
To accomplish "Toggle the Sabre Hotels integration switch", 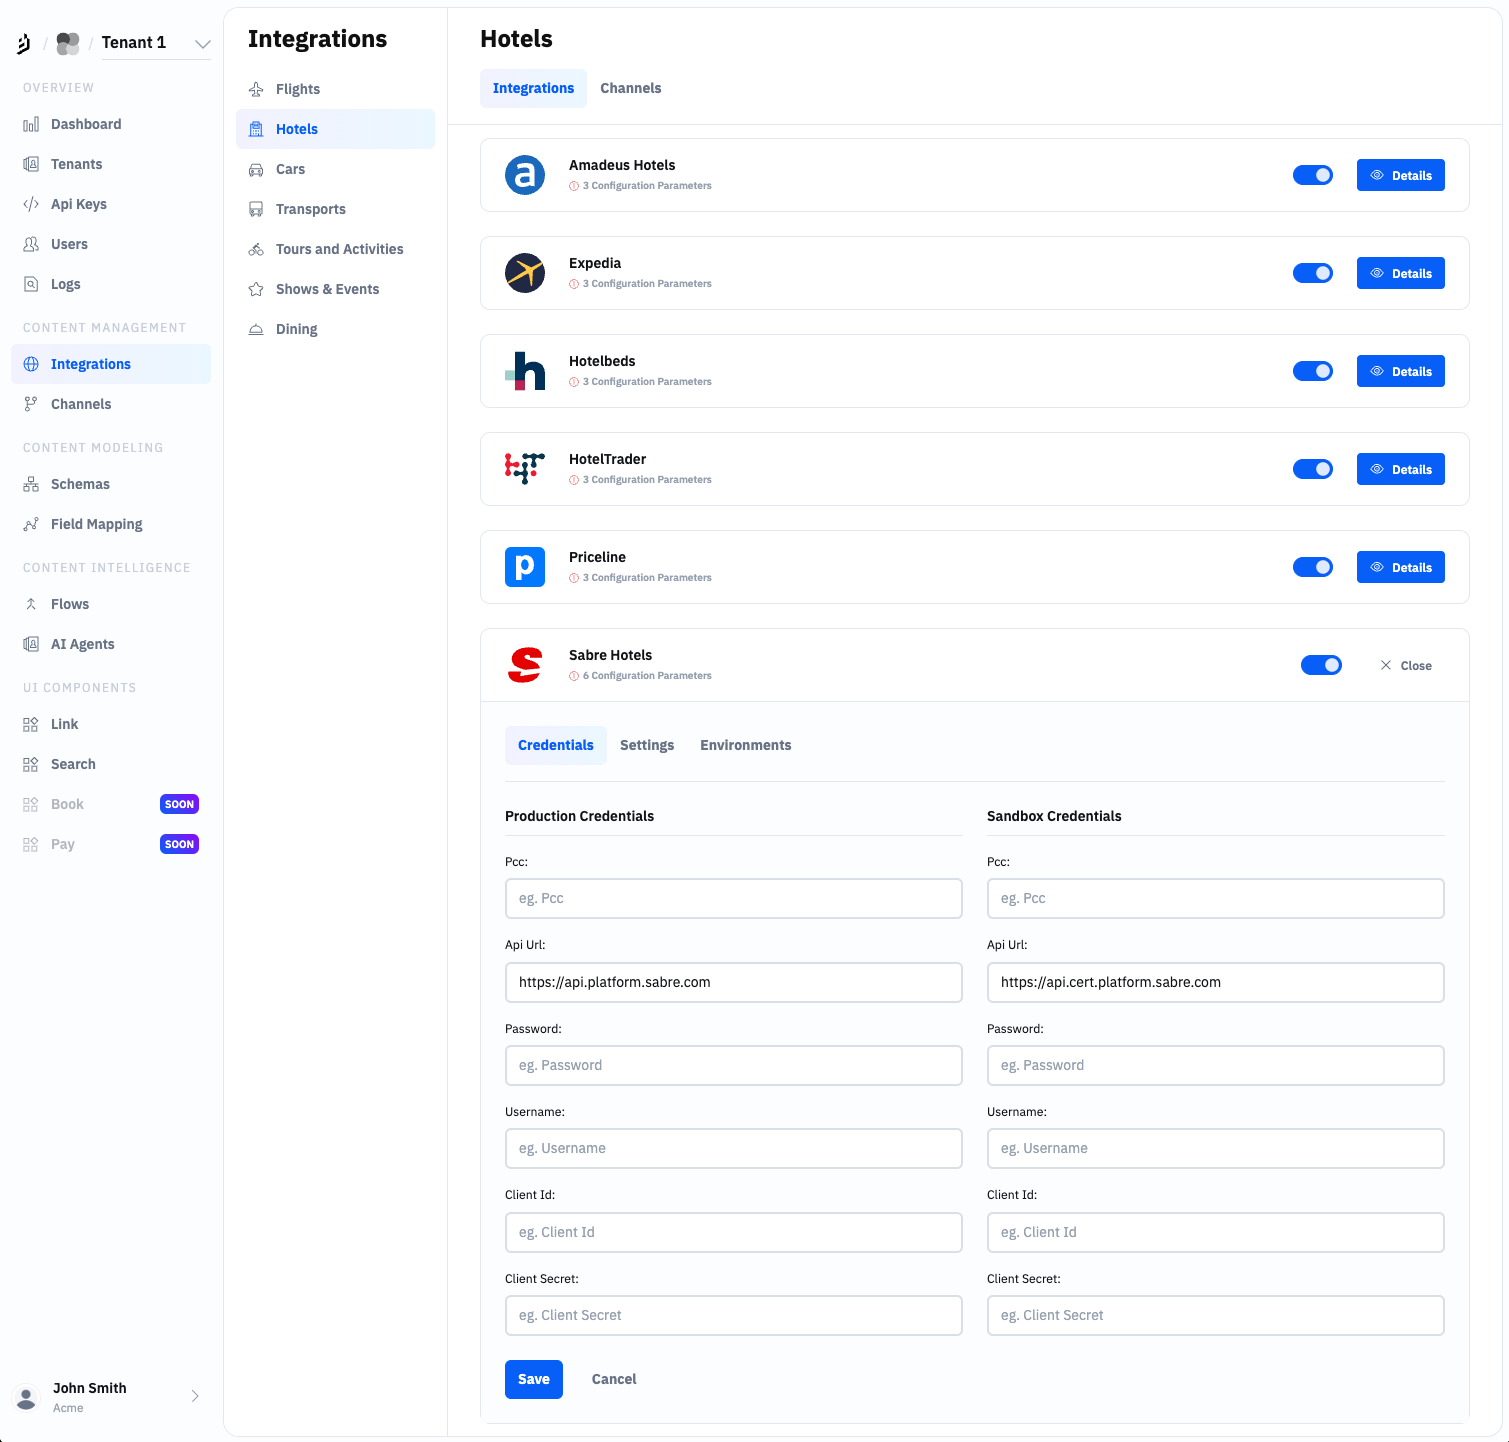I will (x=1320, y=665).
